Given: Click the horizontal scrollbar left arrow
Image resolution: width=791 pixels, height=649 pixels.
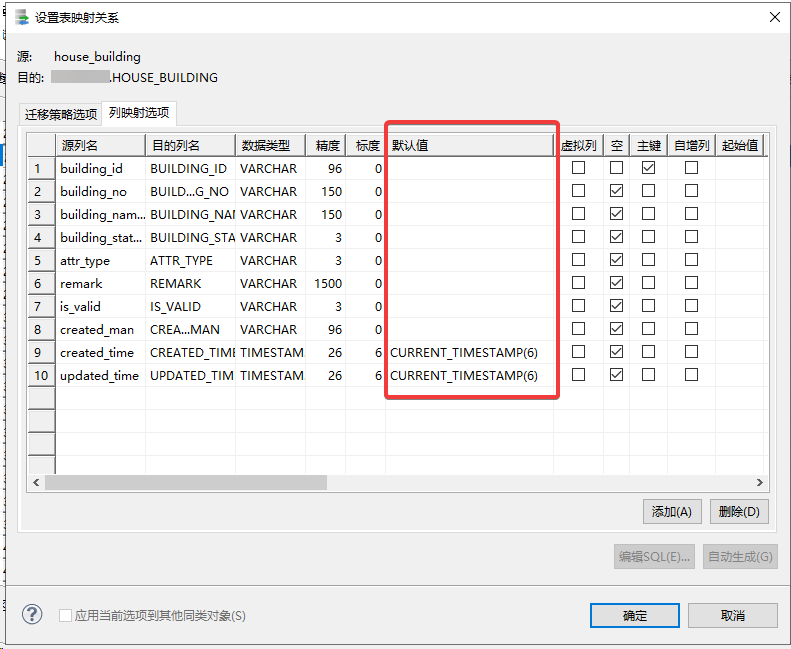Looking at the screenshot, I should [x=36, y=482].
